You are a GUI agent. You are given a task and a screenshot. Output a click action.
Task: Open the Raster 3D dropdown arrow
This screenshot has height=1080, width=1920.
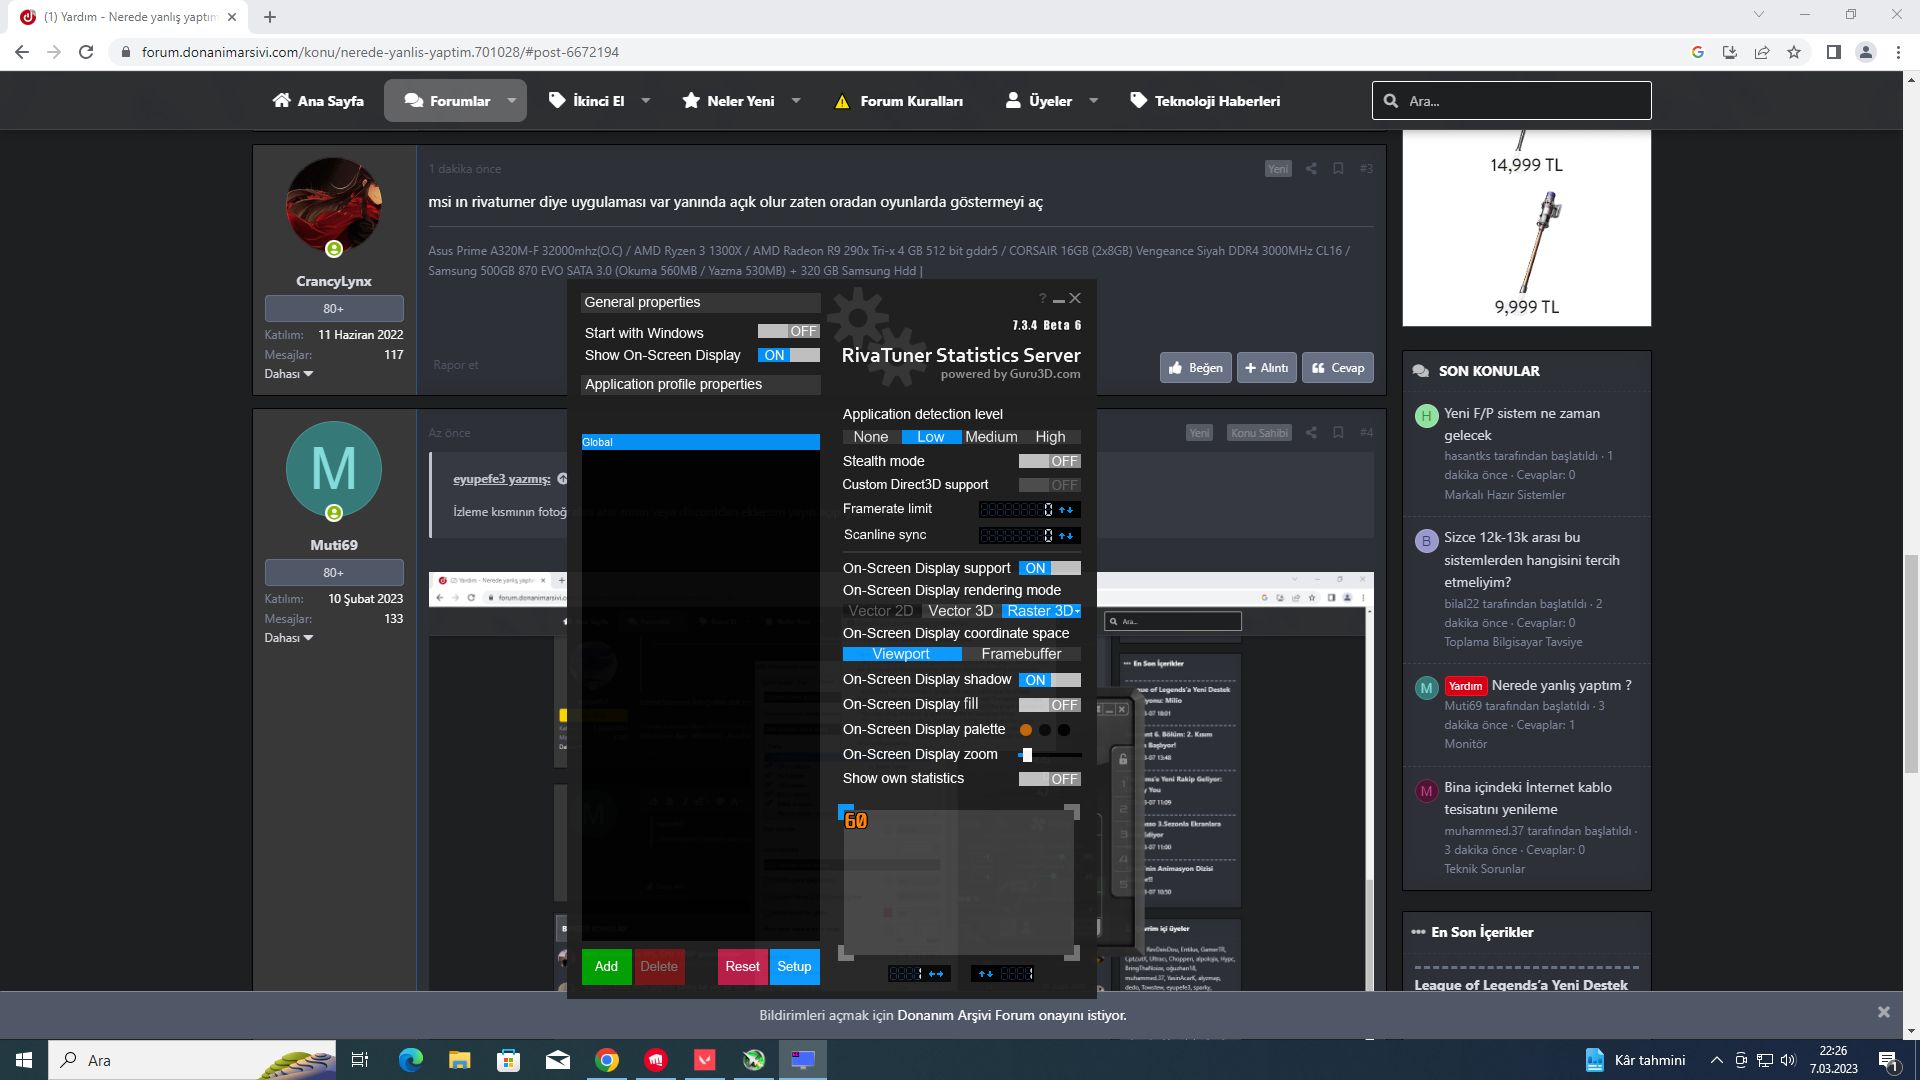click(x=1077, y=611)
